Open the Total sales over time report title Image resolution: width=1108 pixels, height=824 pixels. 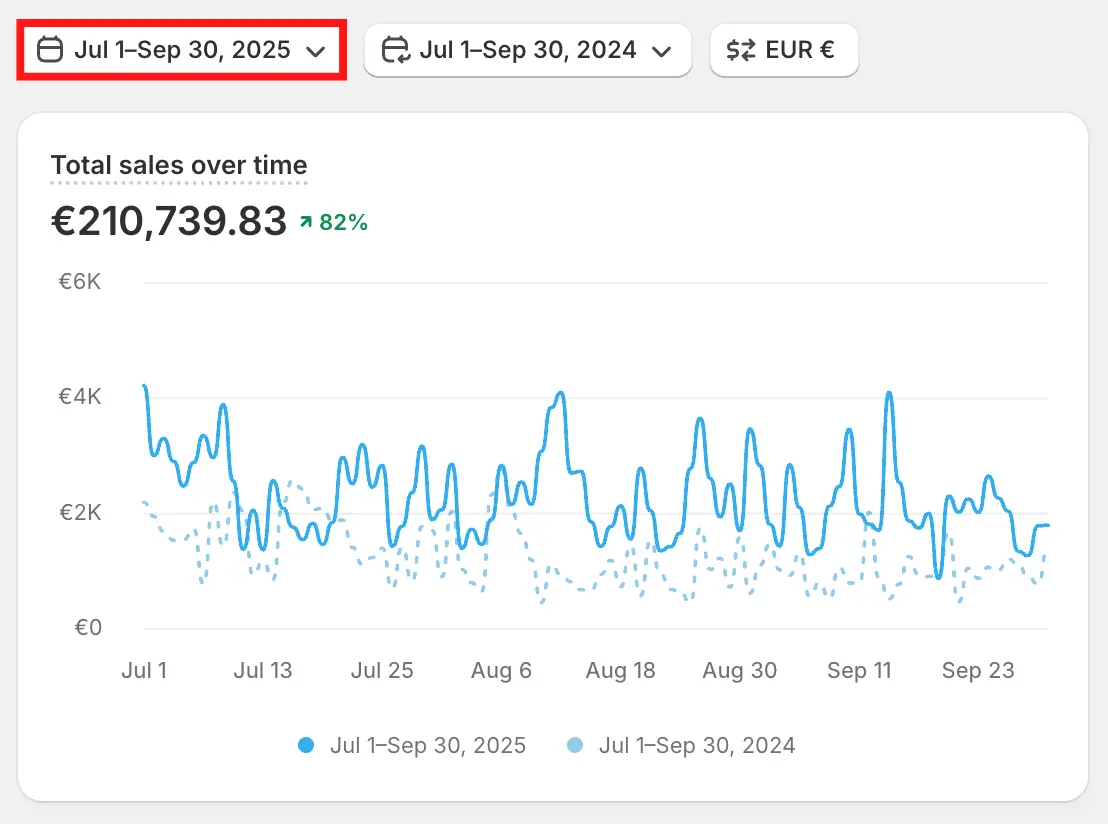[179, 165]
